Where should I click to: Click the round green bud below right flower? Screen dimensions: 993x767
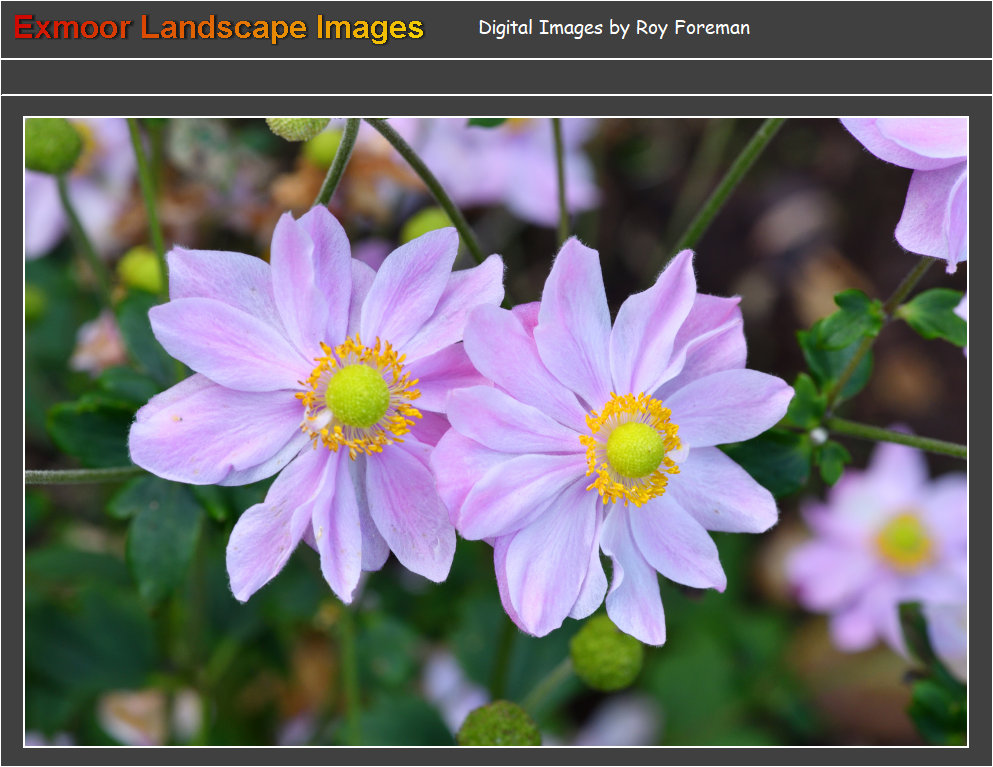(x=606, y=655)
